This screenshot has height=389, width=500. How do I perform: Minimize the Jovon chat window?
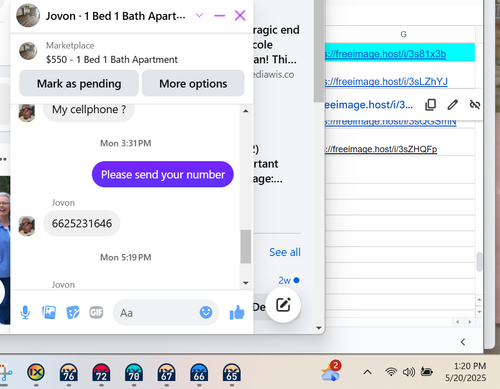[x=219, y=15]
